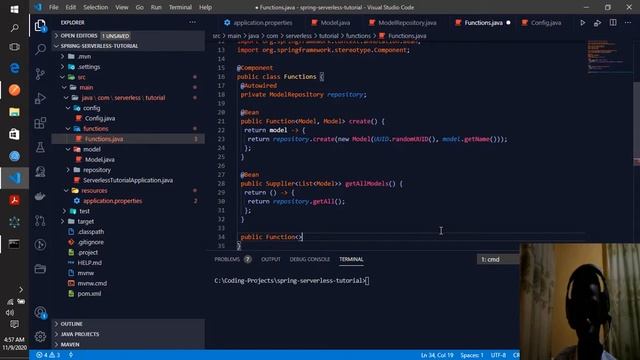Click the Ln 34, Col 19 status item

pyautogui.click(x=437, y=355)
